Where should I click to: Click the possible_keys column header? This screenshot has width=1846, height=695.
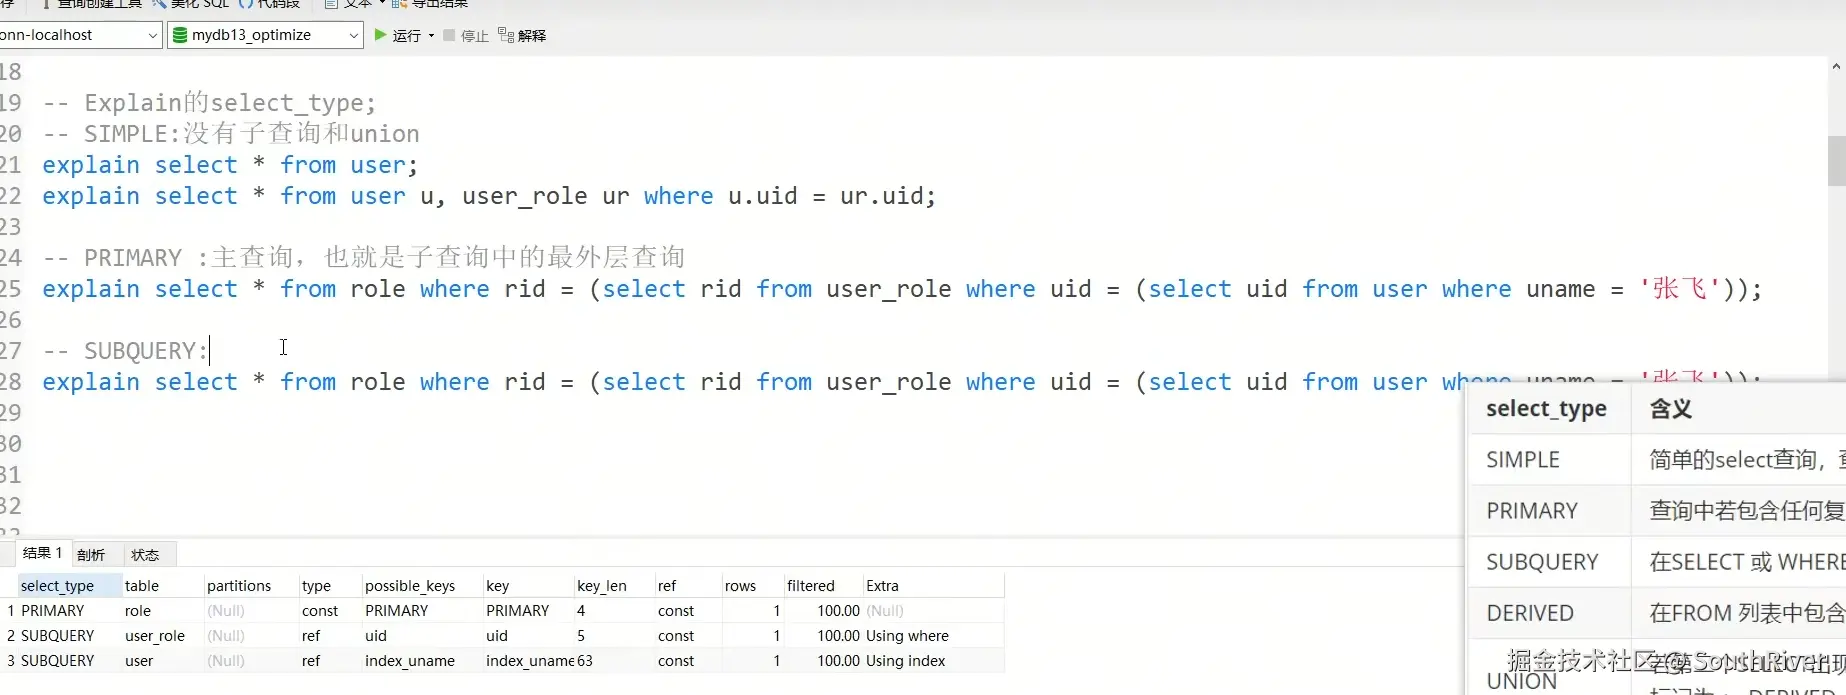[x=410, y=586]
